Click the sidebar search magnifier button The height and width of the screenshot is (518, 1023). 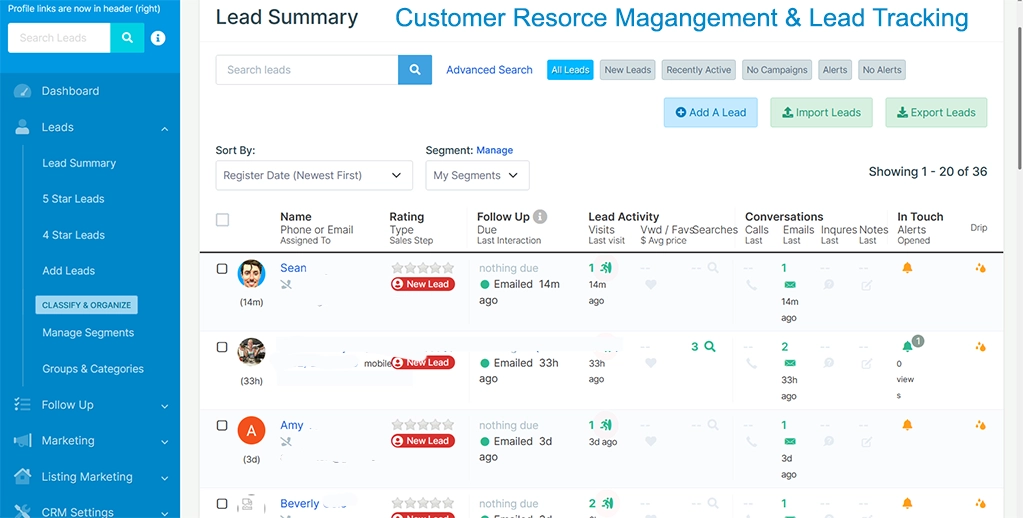(x=127, y=38)
